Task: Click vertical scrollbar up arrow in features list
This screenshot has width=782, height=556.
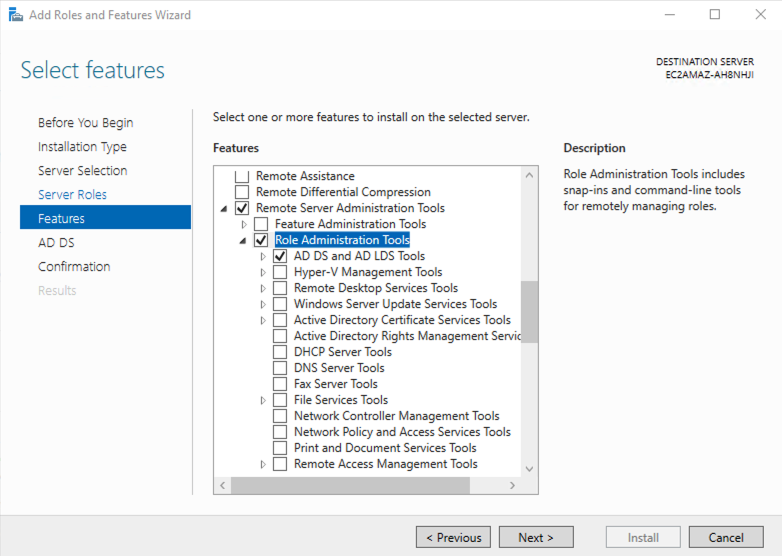Action: click(x=529, y=175)
